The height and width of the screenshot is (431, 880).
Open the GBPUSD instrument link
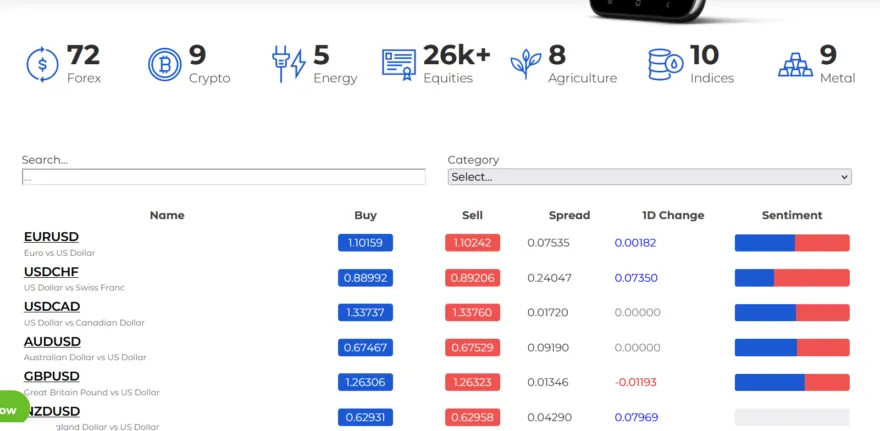click(x=51, y=377)
